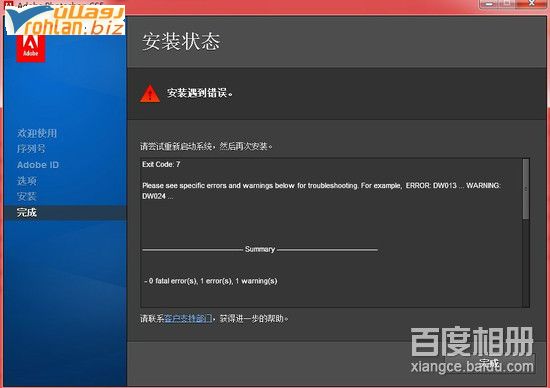Click the Exit Code: 7 line
This screenshot has width=550, height=388.
click(161, 164)
